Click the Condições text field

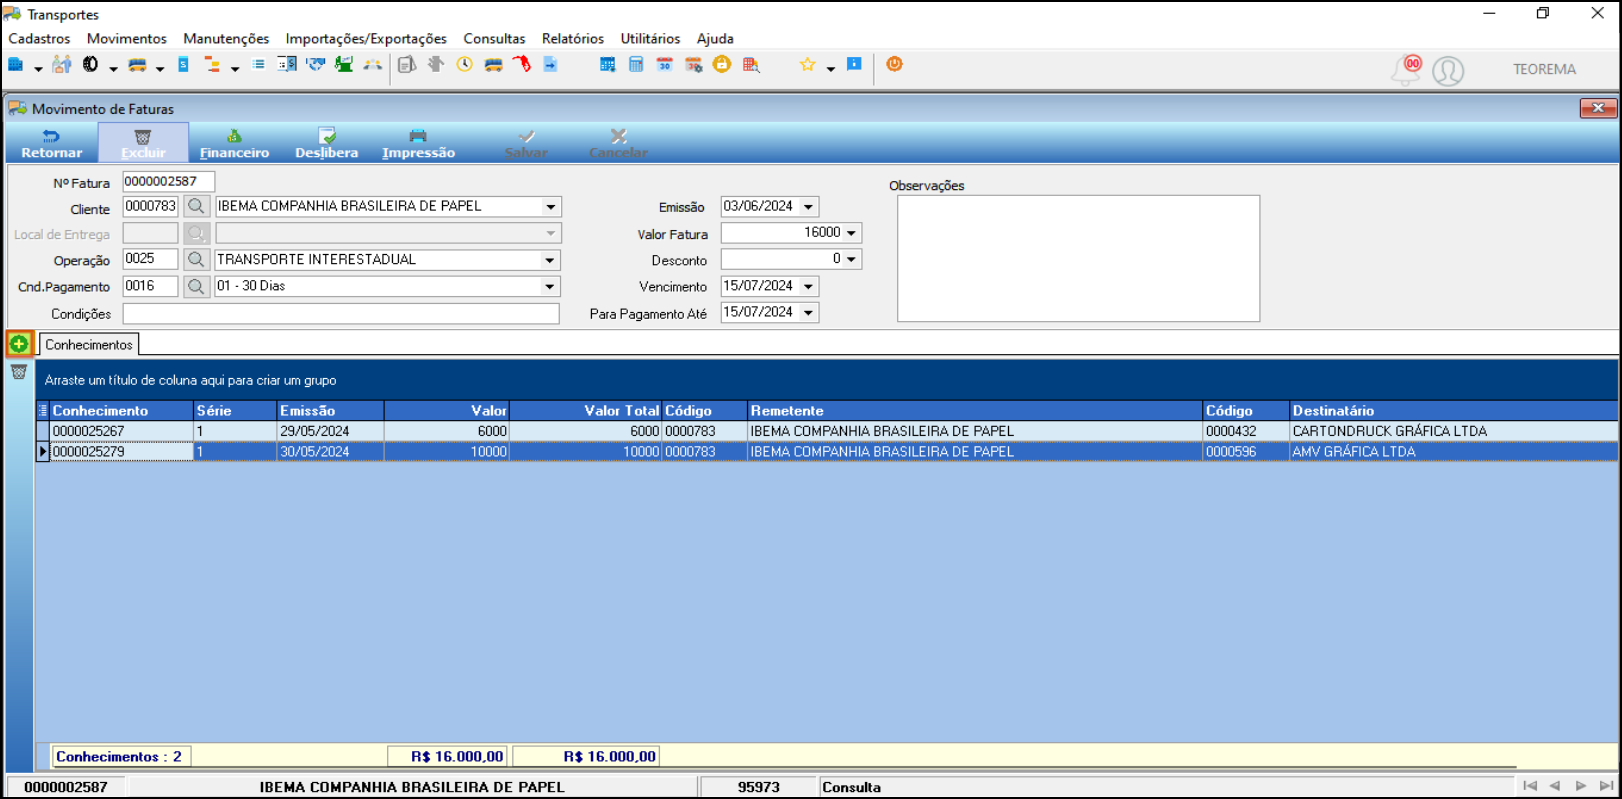tap(341, 313)
